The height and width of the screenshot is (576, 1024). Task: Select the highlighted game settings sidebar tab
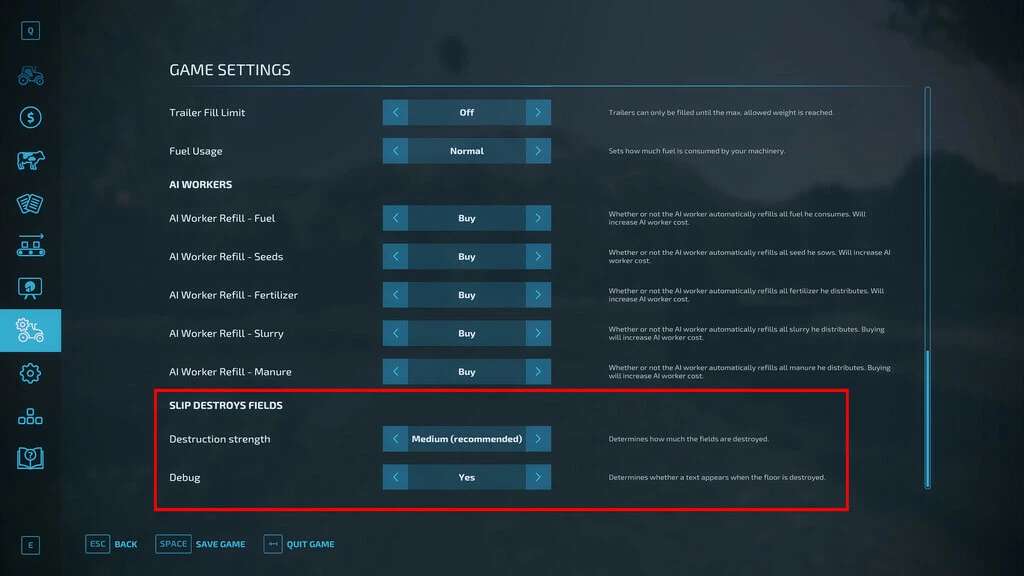(30, 330)
